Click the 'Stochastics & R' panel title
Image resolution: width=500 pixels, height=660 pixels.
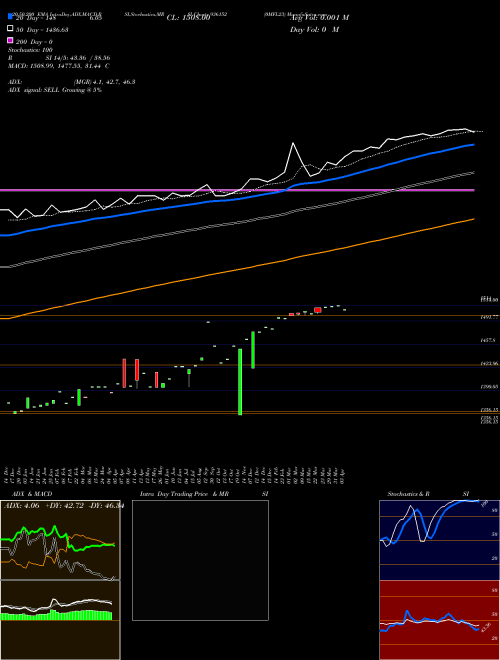point(409,494)
